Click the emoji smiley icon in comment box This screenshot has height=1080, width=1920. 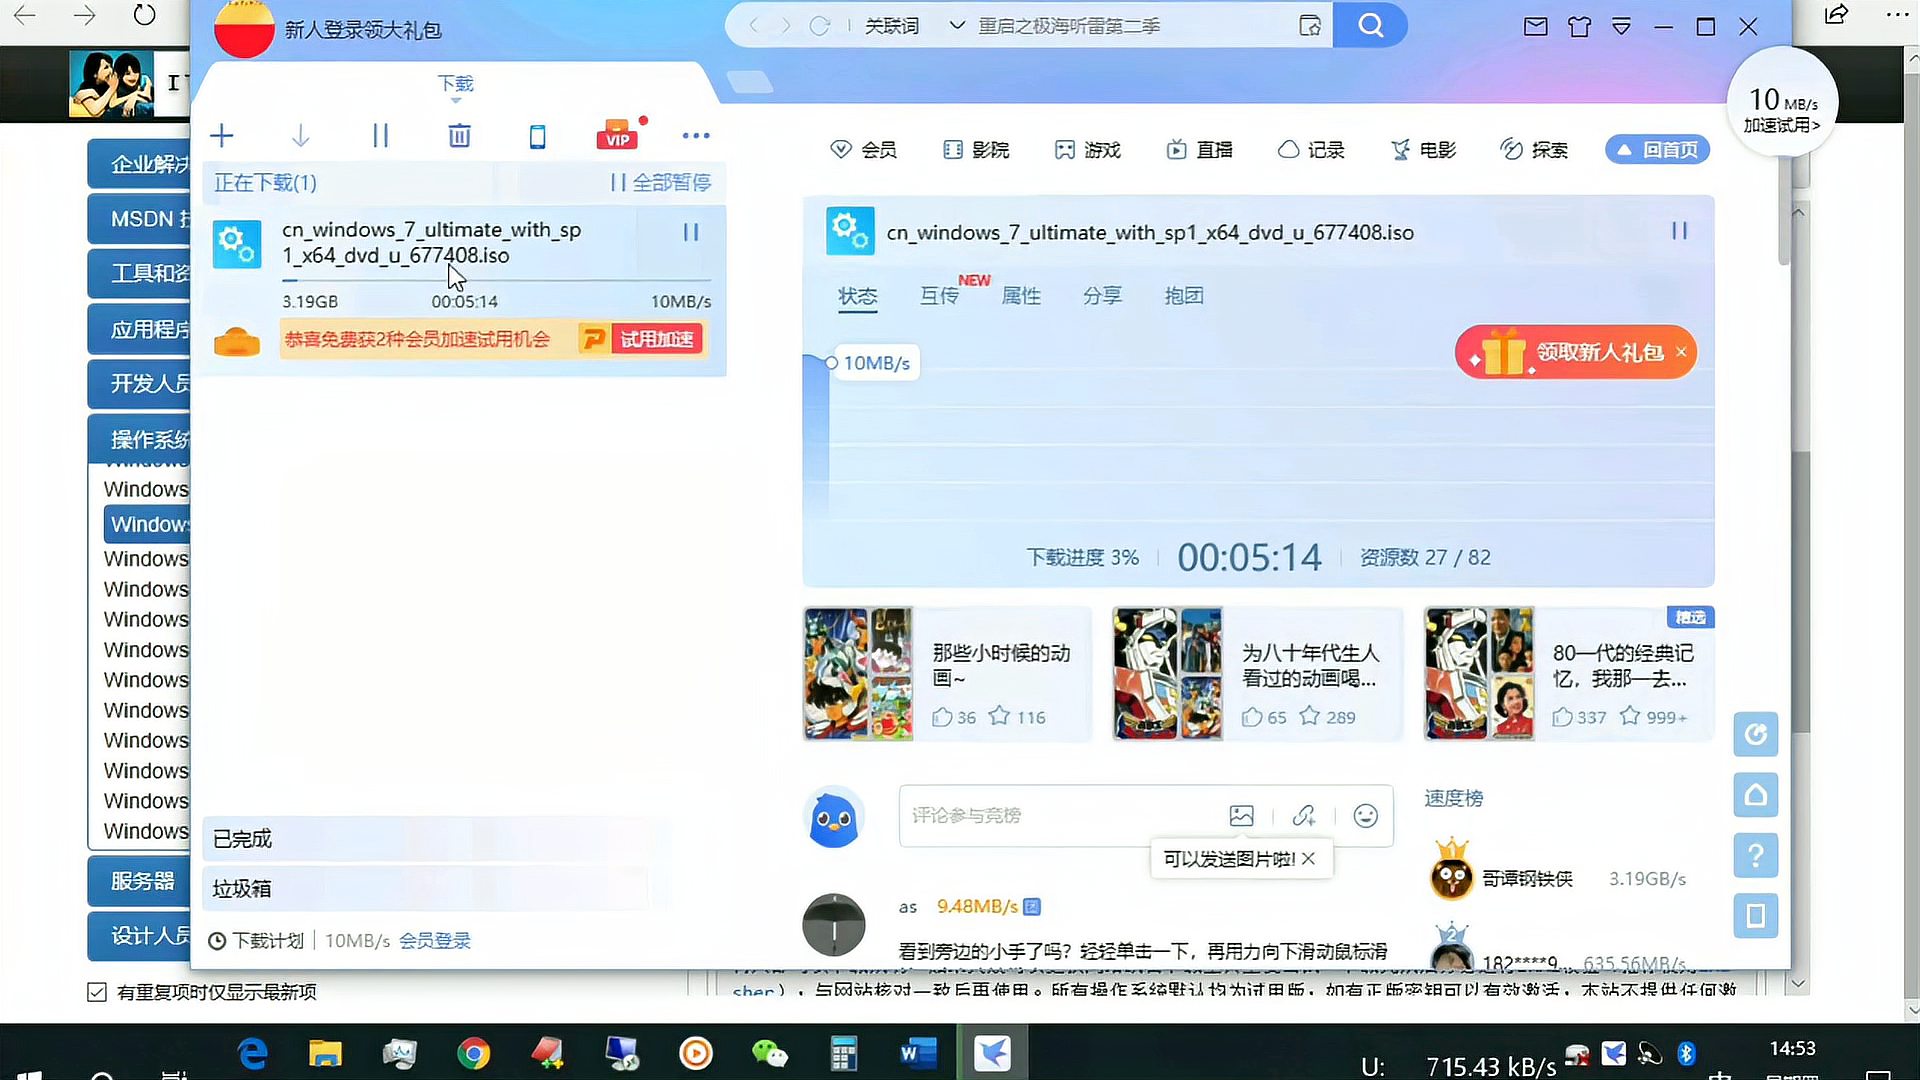coord(1365,816)
